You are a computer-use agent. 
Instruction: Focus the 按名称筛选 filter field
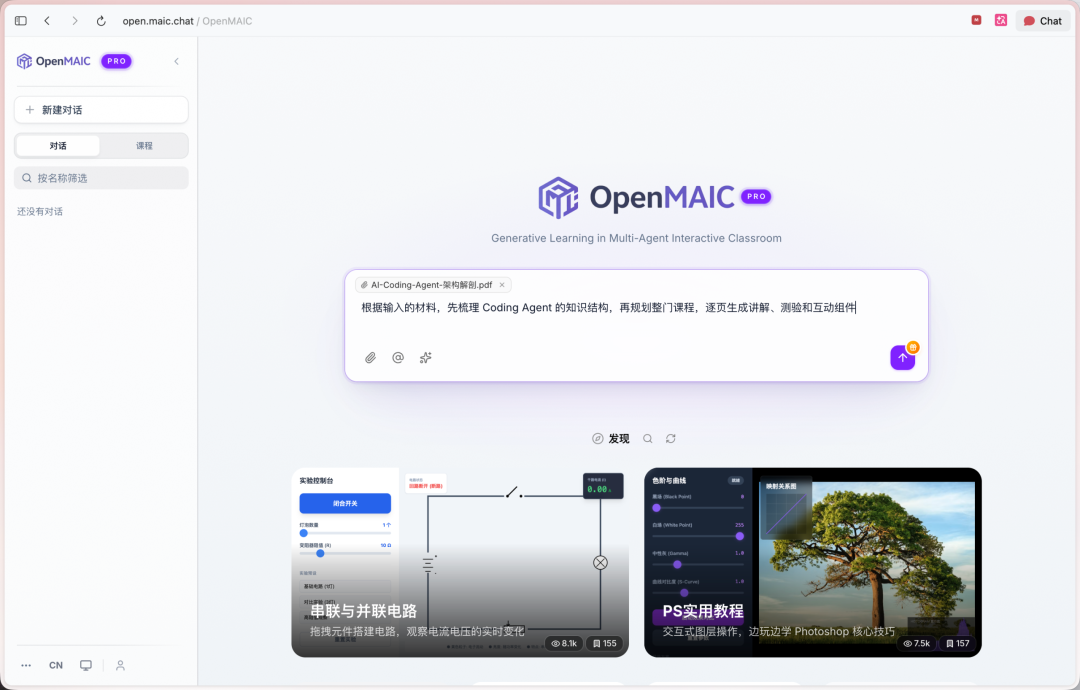(x=101, y=178)
